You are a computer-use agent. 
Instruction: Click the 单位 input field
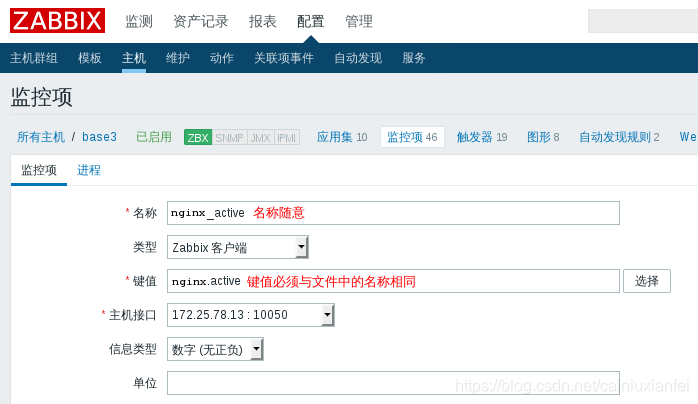point(393,383)
